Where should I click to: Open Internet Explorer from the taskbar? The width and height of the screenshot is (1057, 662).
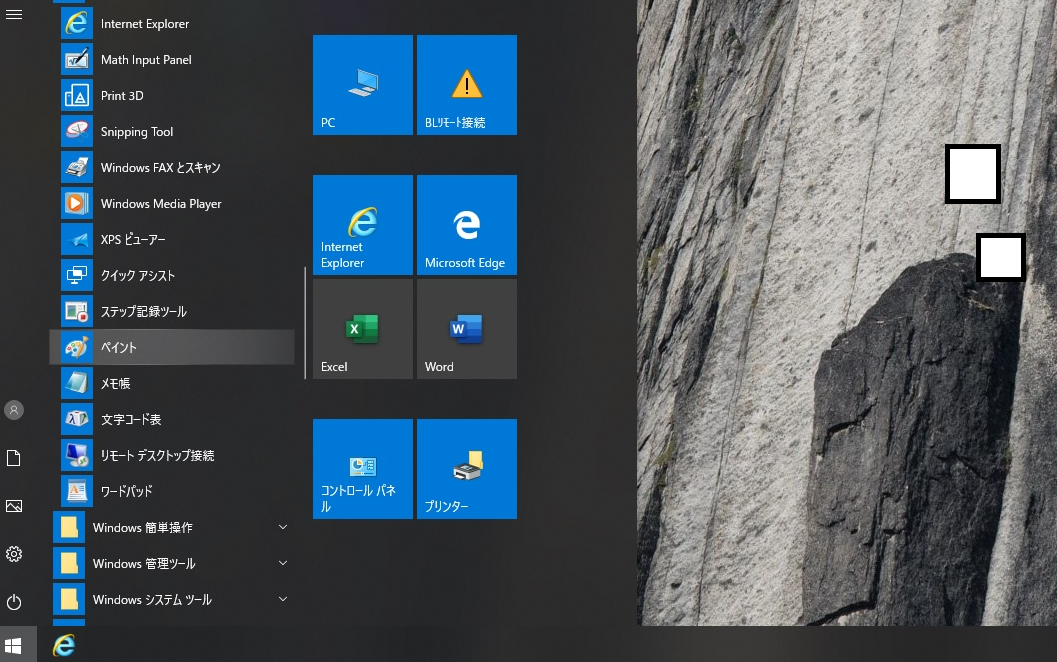(x=64, y=646)
